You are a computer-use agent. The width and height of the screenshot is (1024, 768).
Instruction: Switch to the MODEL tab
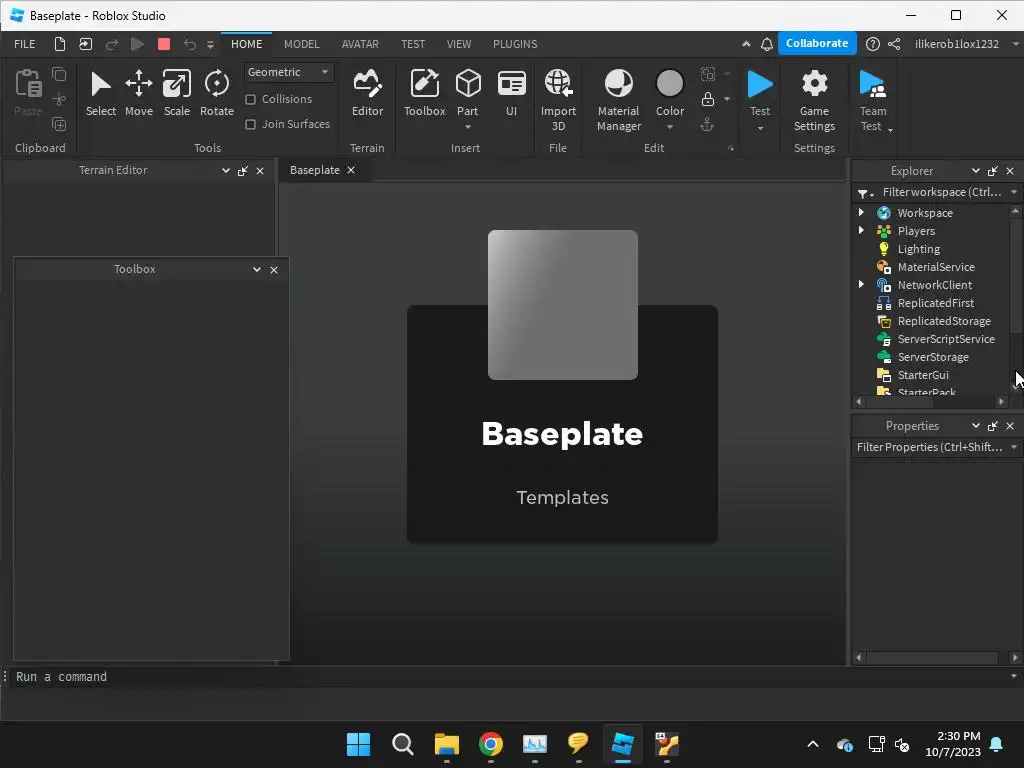tap(302, 44)
